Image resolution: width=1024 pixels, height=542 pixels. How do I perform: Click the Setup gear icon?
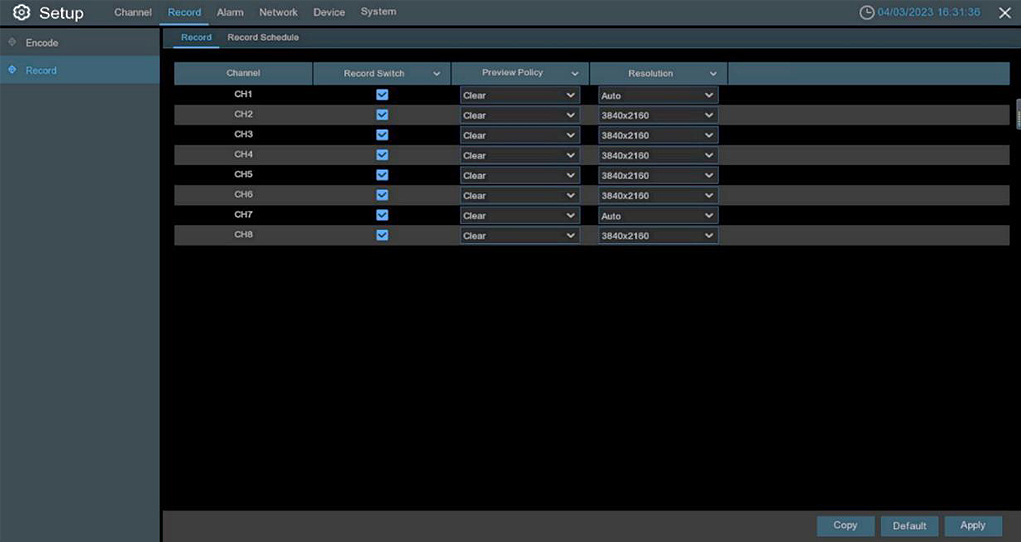(21, 13)
